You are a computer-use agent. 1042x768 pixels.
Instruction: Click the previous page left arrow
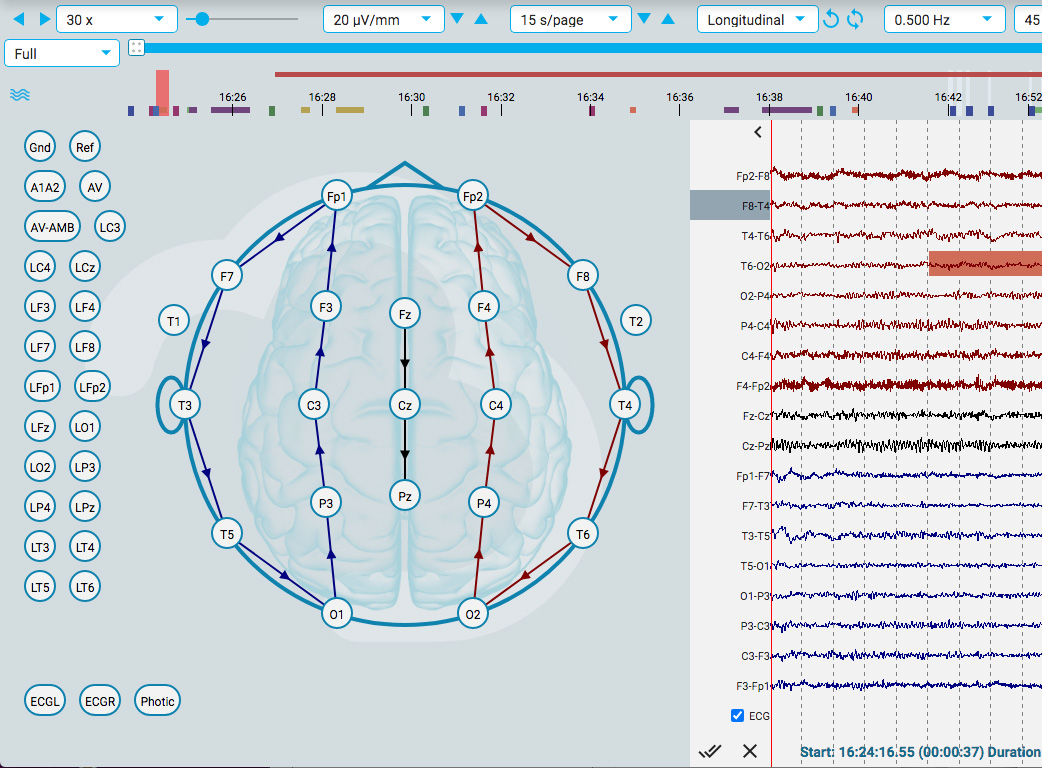[19, 19]
